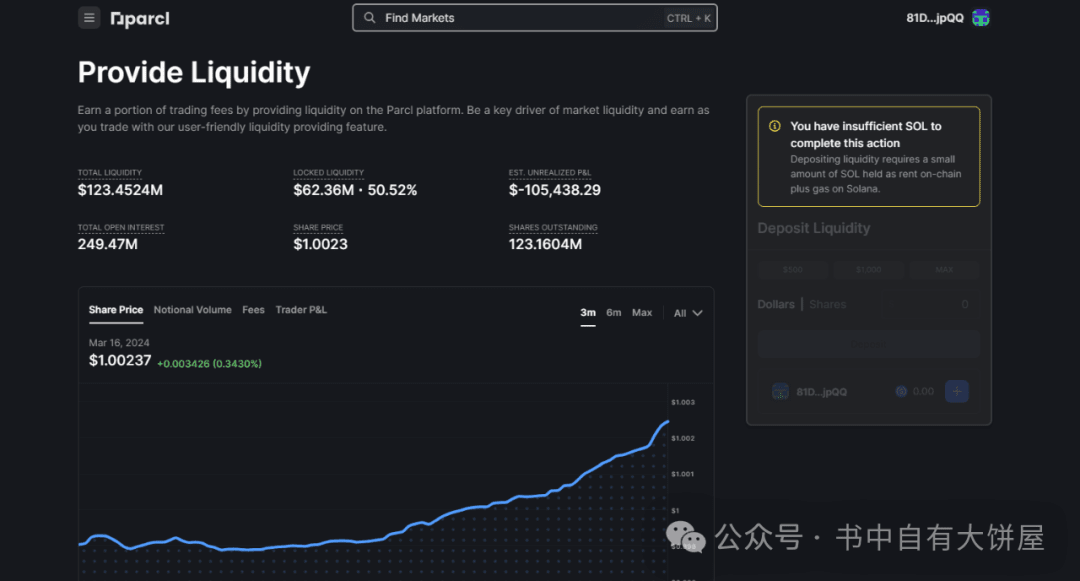Click wallet address 81D...jpQQ in header
The image size is (1080, 581).
click(935, 18)
